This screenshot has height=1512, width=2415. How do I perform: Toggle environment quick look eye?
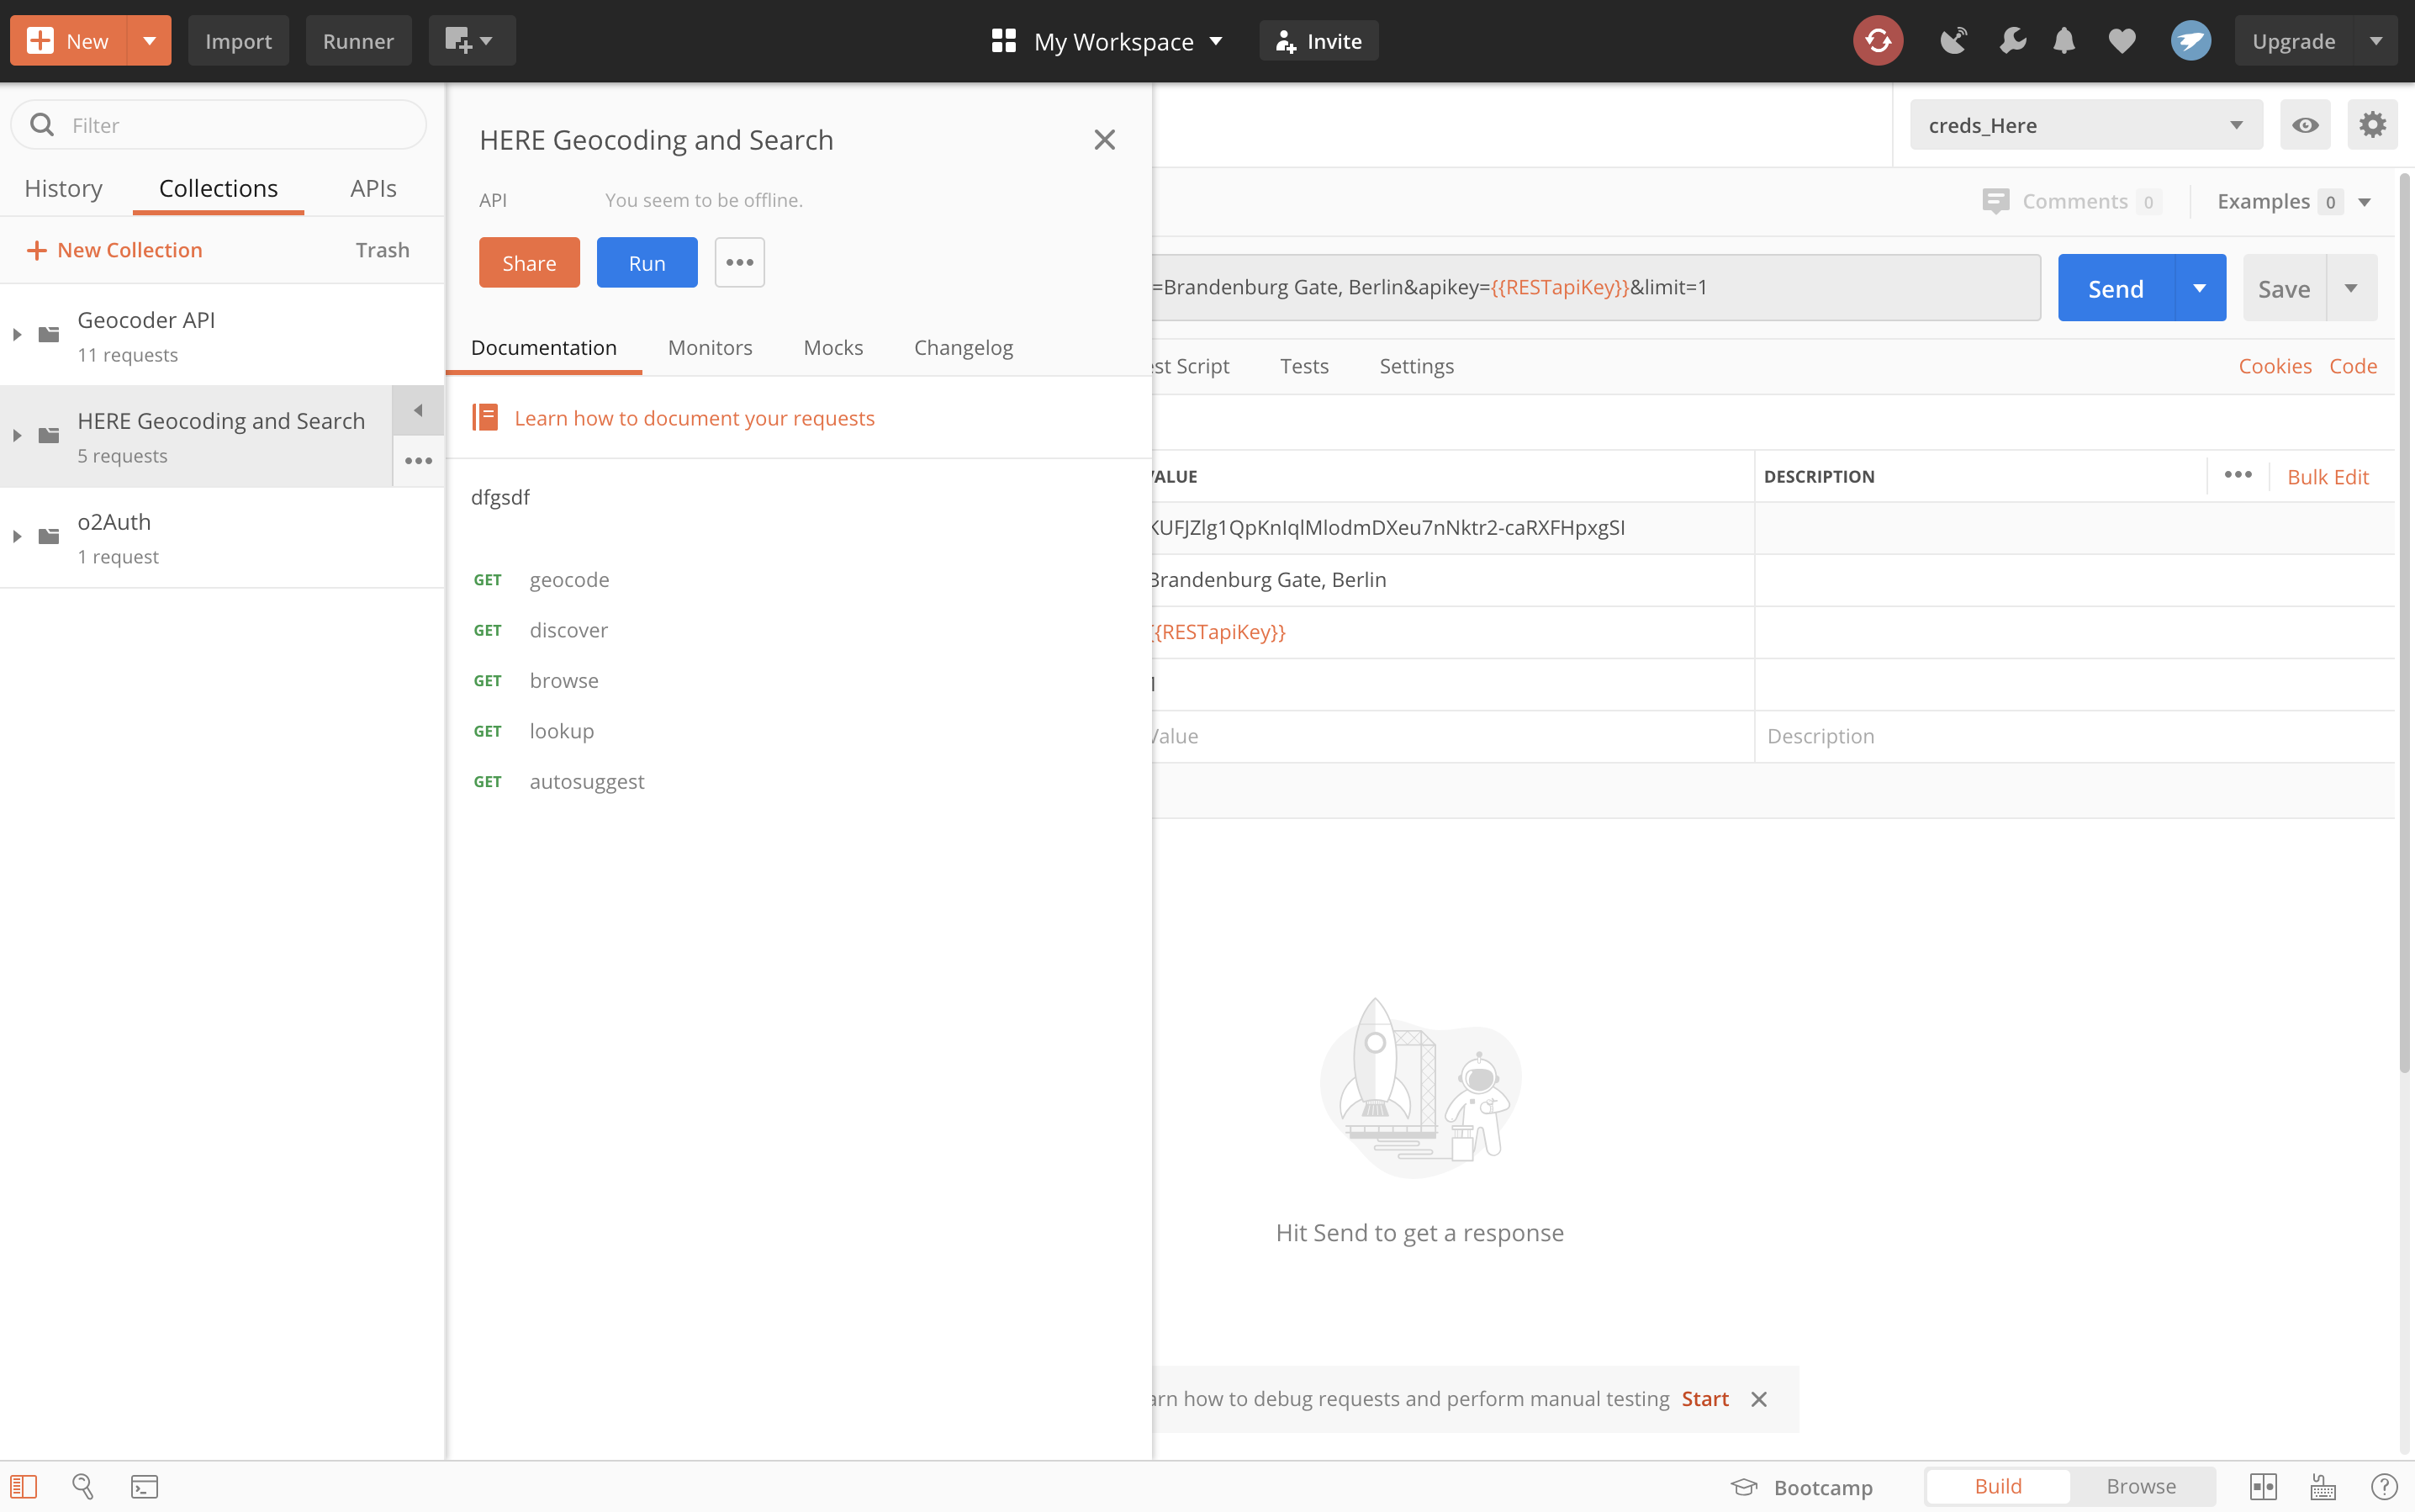click(x=2305, y=125)
